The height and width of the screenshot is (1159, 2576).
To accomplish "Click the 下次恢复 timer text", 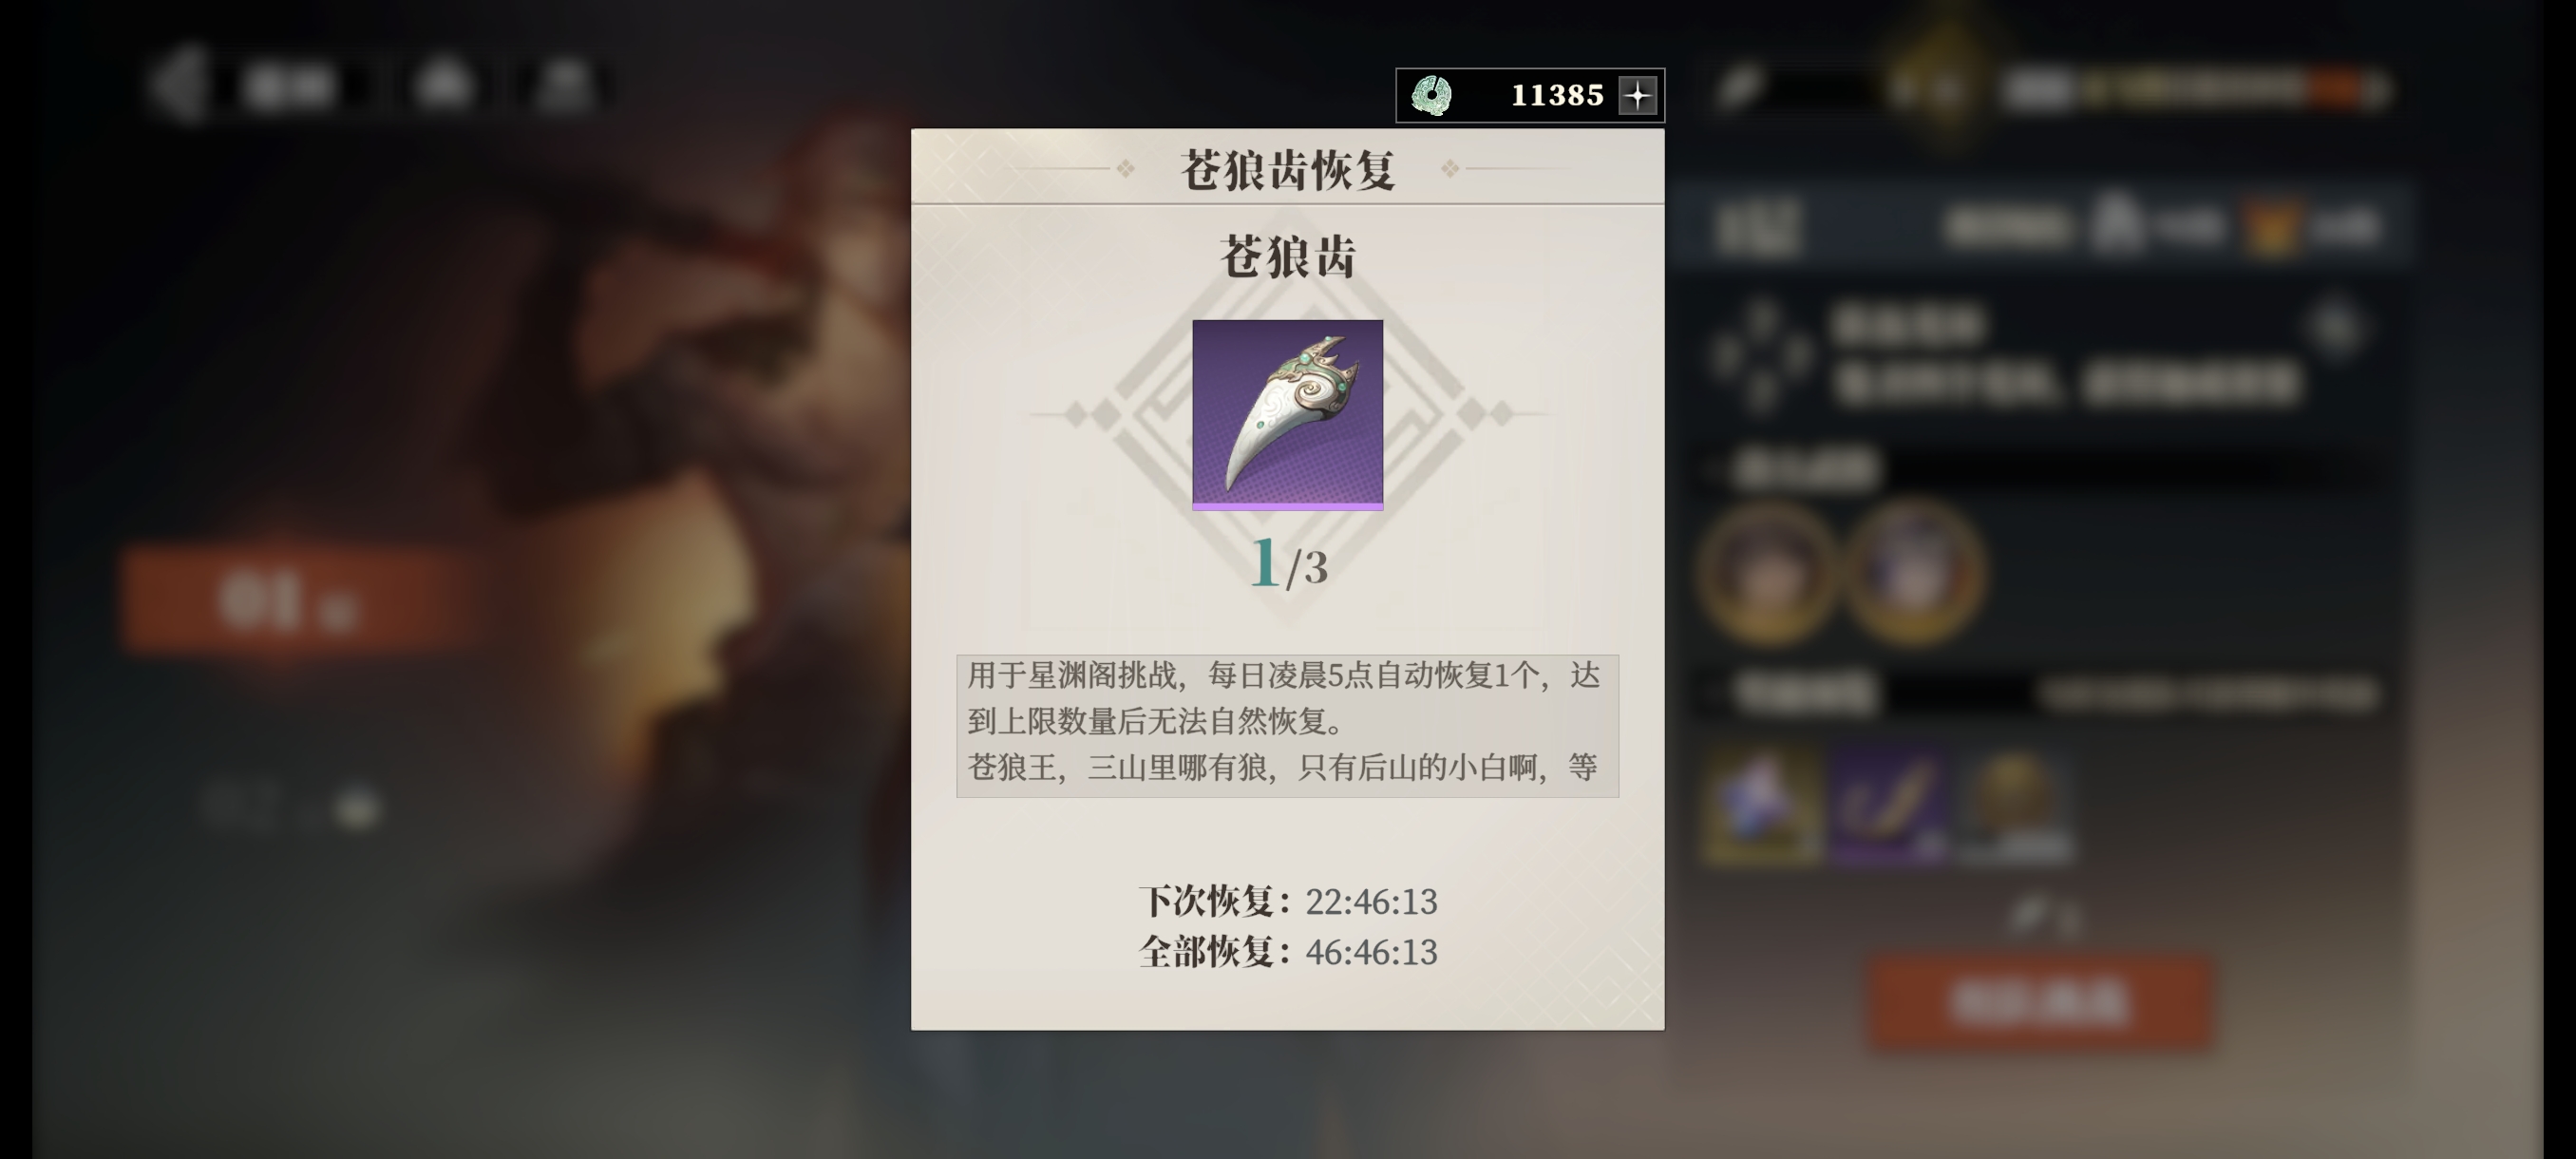I will click(1288, 902).
